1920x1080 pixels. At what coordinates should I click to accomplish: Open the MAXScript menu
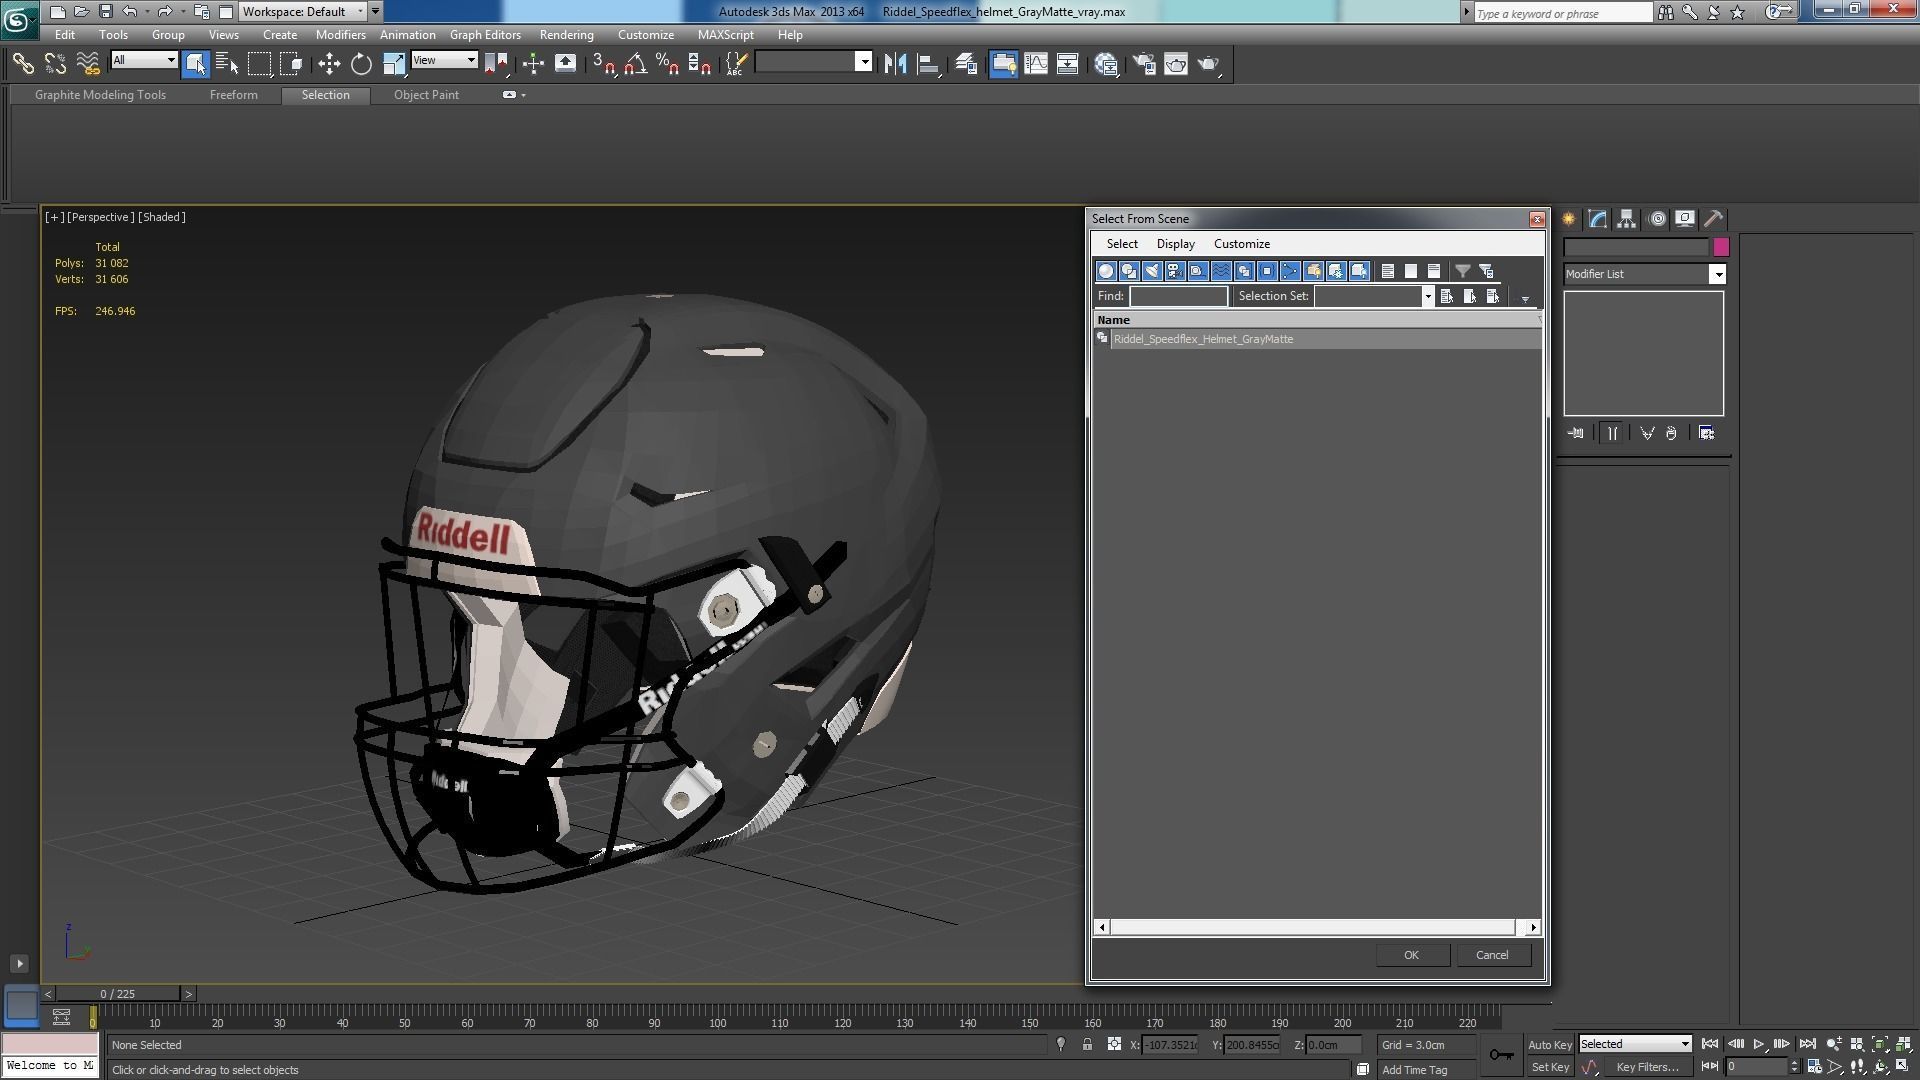pos(725,35)
